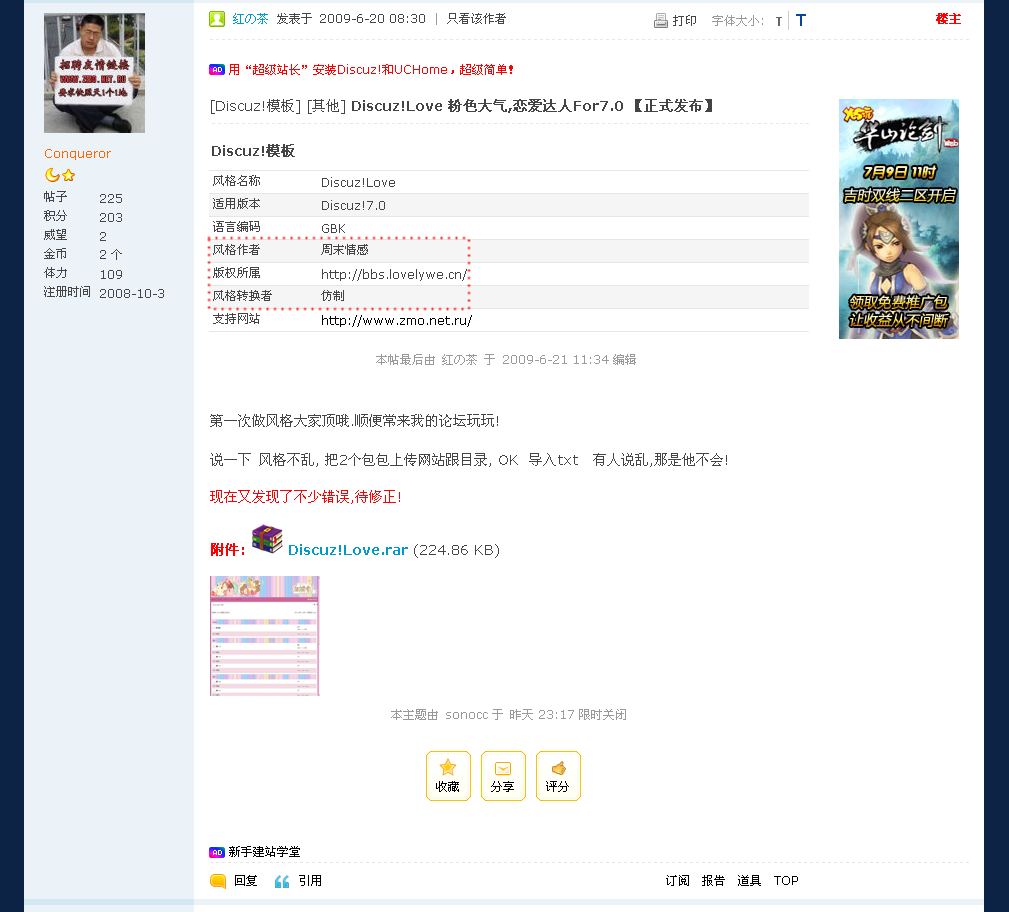The image size is (1009, 912).
Task: Open the Conqueror user group link
Action: click(77, 153)
